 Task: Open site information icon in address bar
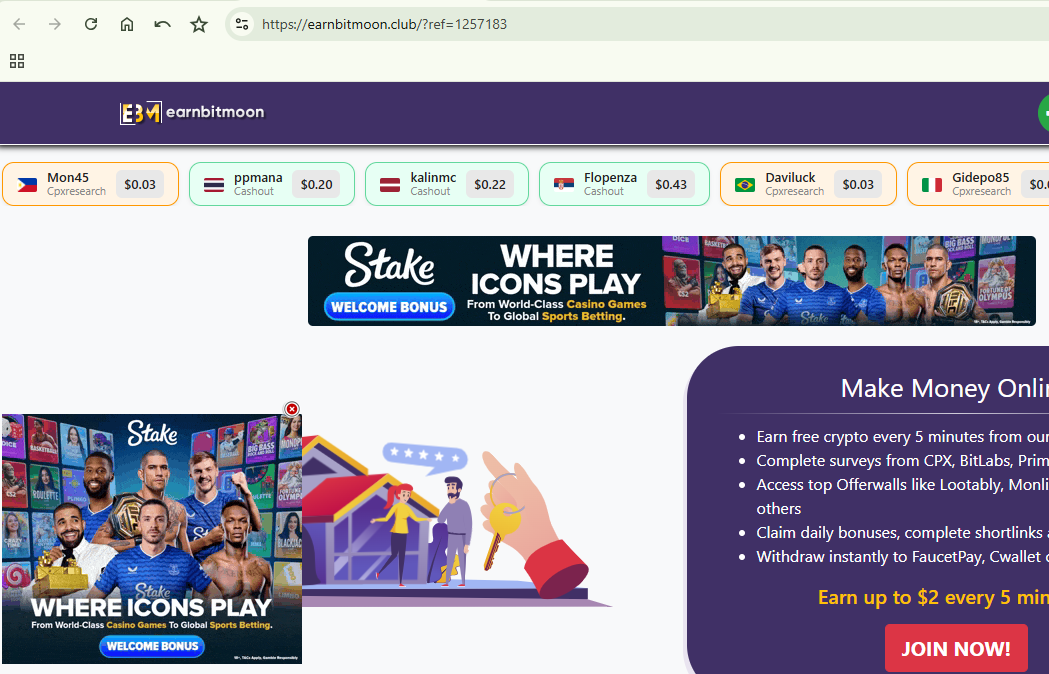pyautogui.click(x=242, y=24)
